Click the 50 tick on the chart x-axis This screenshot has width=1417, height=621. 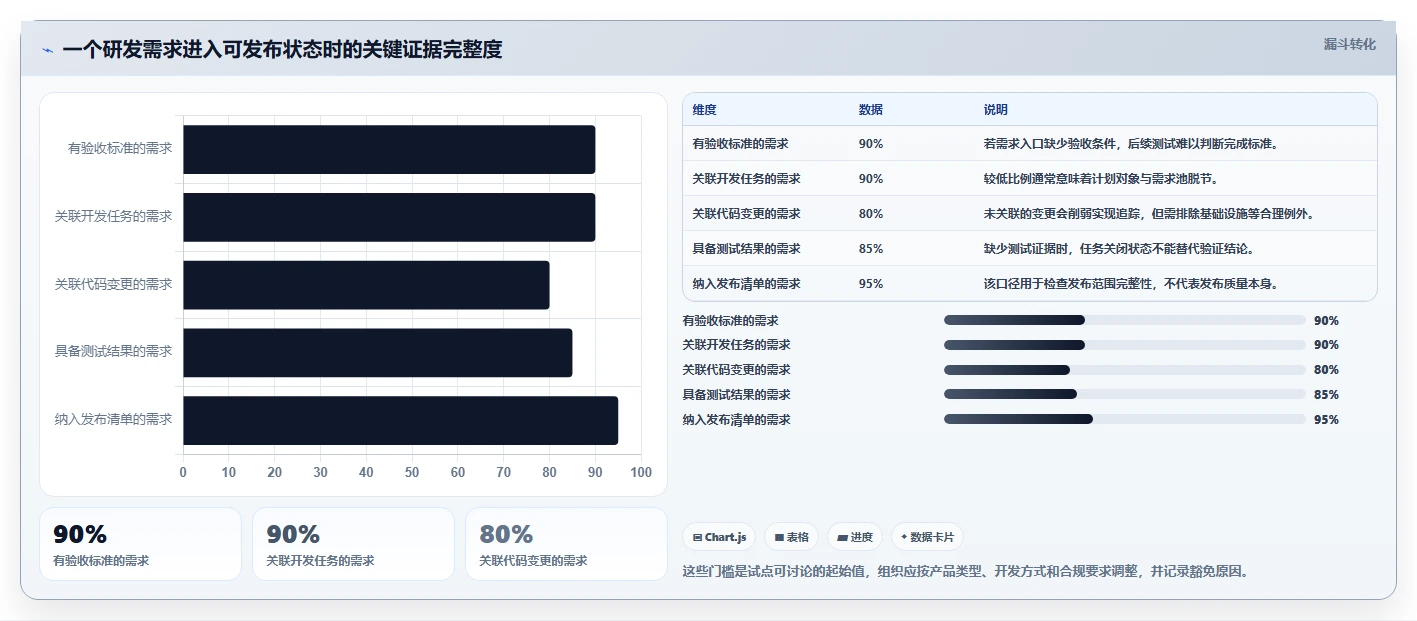[x=412, y=473]
